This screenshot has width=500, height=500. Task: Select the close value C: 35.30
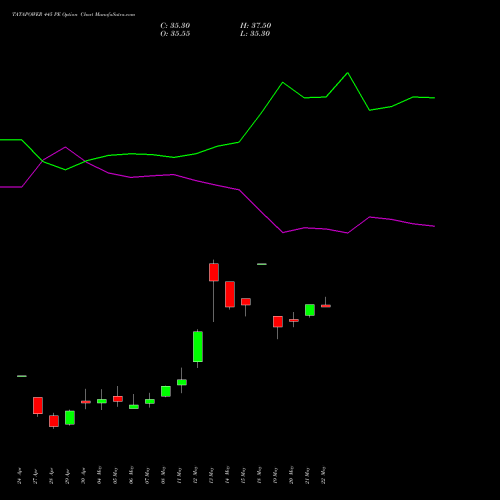click(175, 26)
